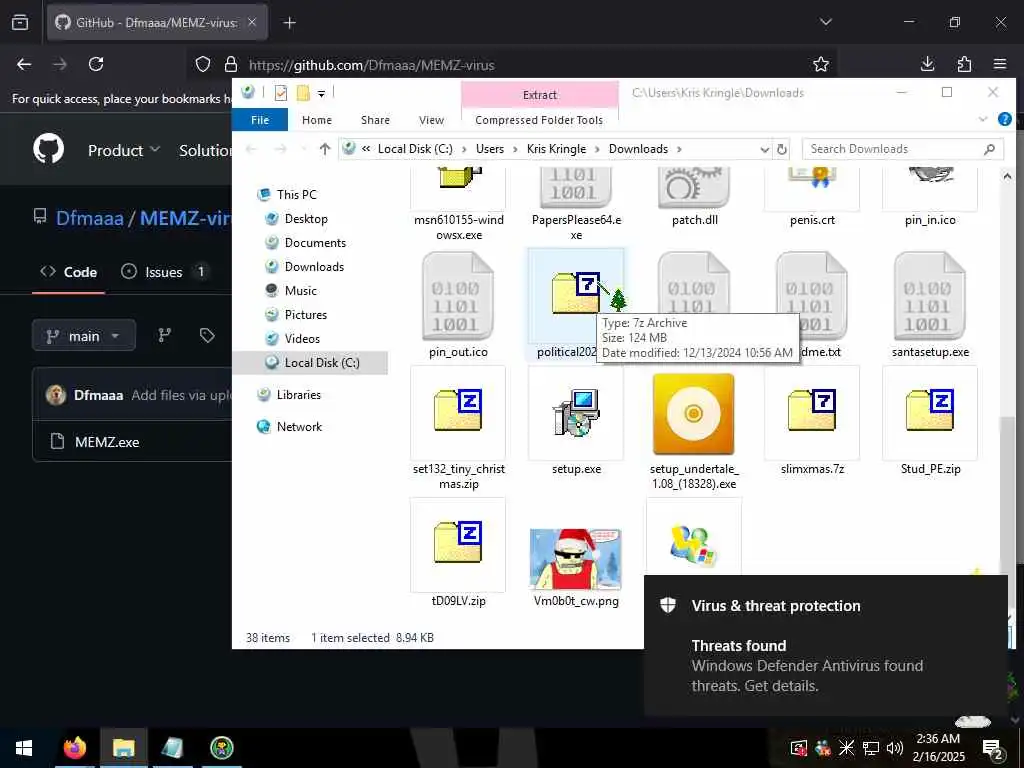
Task: Open Firefox hamburger application menu
Action: [1000, 64]
